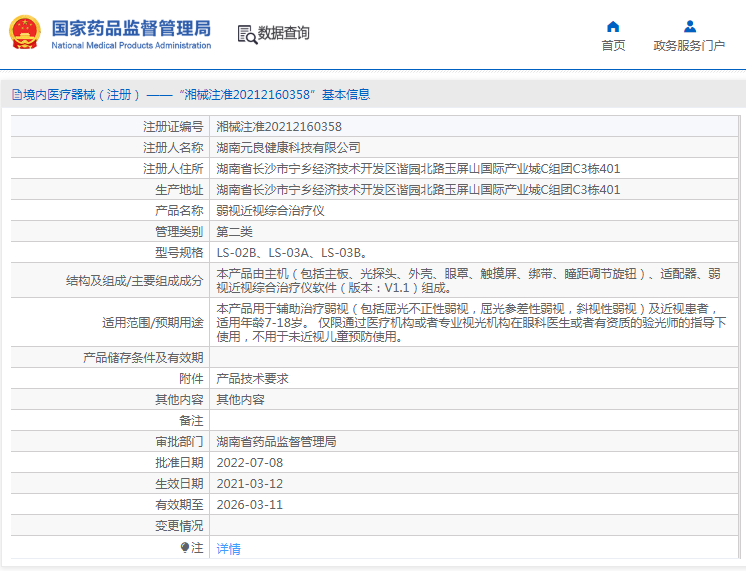
Task: Click effective date 2021-03-12
Action: [250, 483]
